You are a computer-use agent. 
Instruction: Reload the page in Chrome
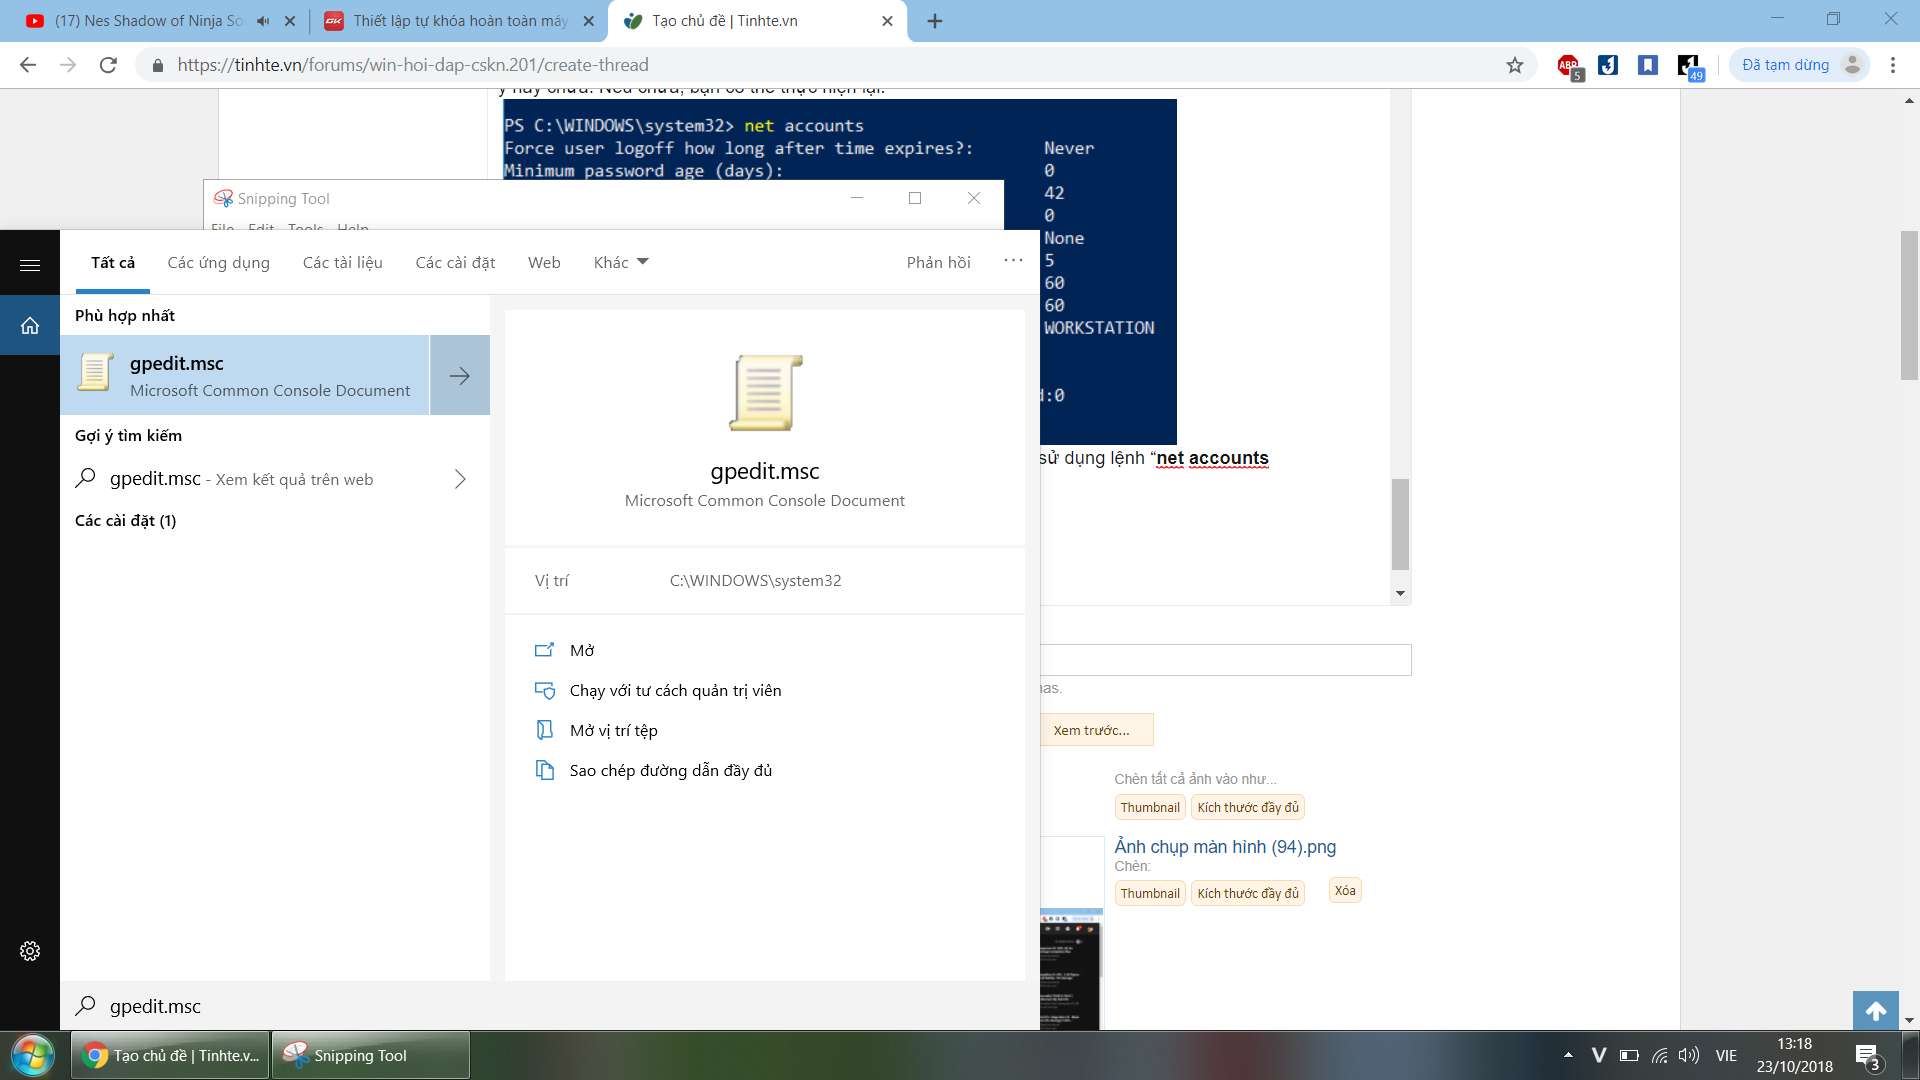(x=108, y=65)
